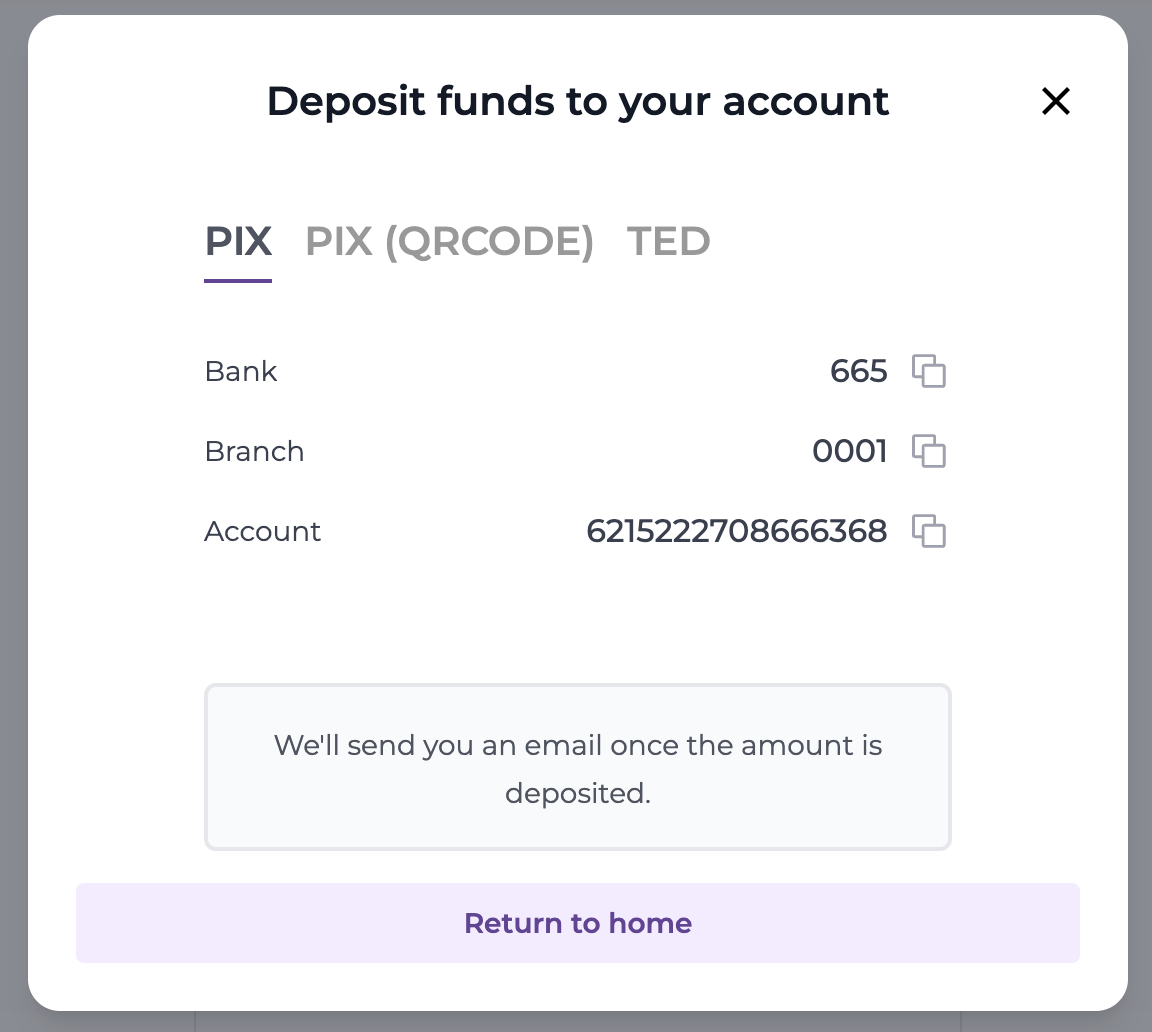Select the Account label text

[262, 531]
